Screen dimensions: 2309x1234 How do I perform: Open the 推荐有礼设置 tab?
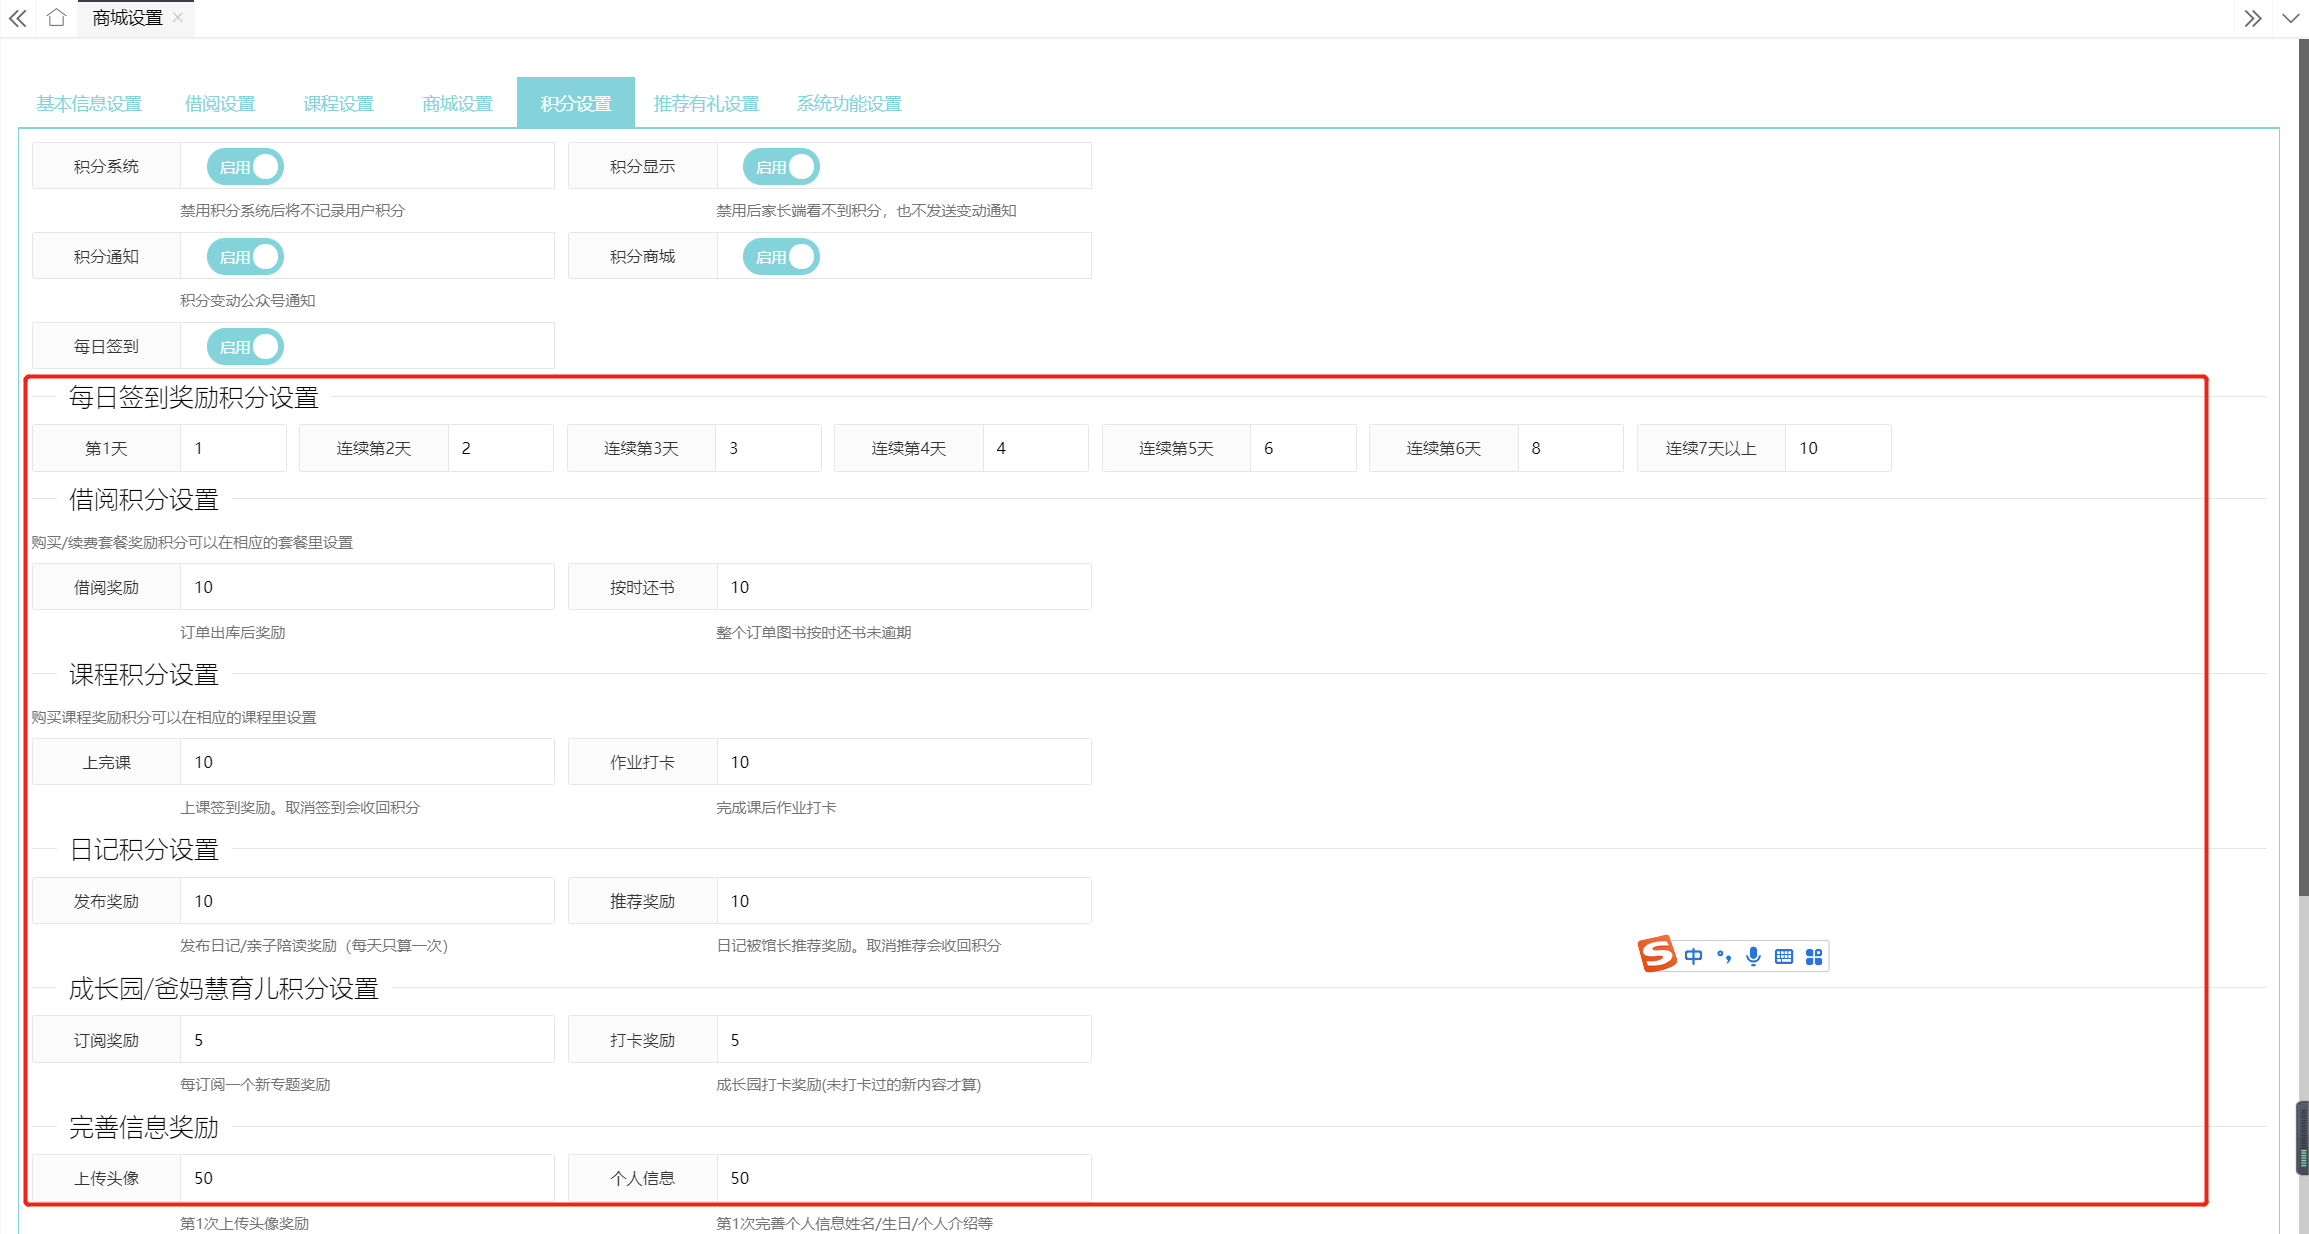(706, 103)
